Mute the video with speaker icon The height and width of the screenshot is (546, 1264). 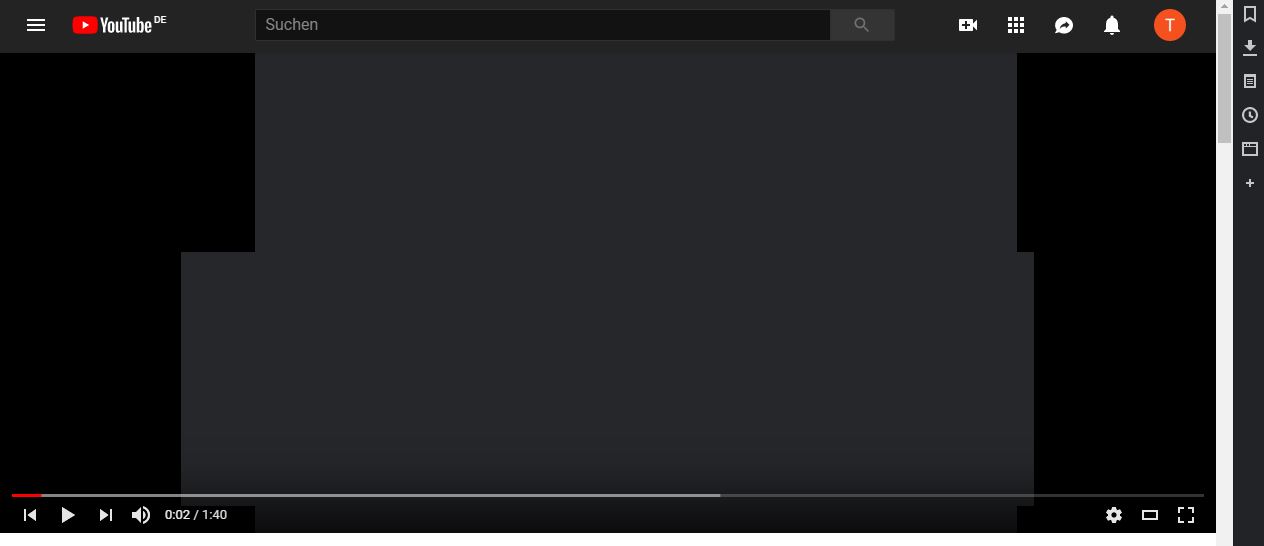(x=141, y=515)
